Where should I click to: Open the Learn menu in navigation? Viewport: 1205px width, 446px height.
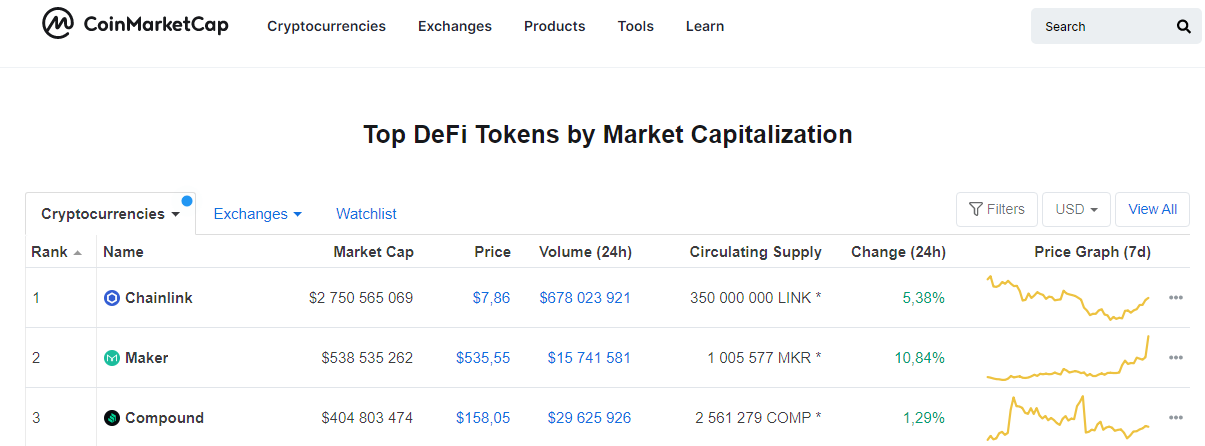704,27
